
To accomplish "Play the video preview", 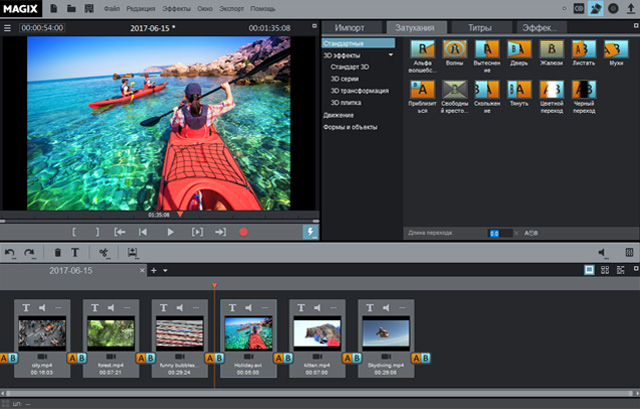I will tap(170, 232).
